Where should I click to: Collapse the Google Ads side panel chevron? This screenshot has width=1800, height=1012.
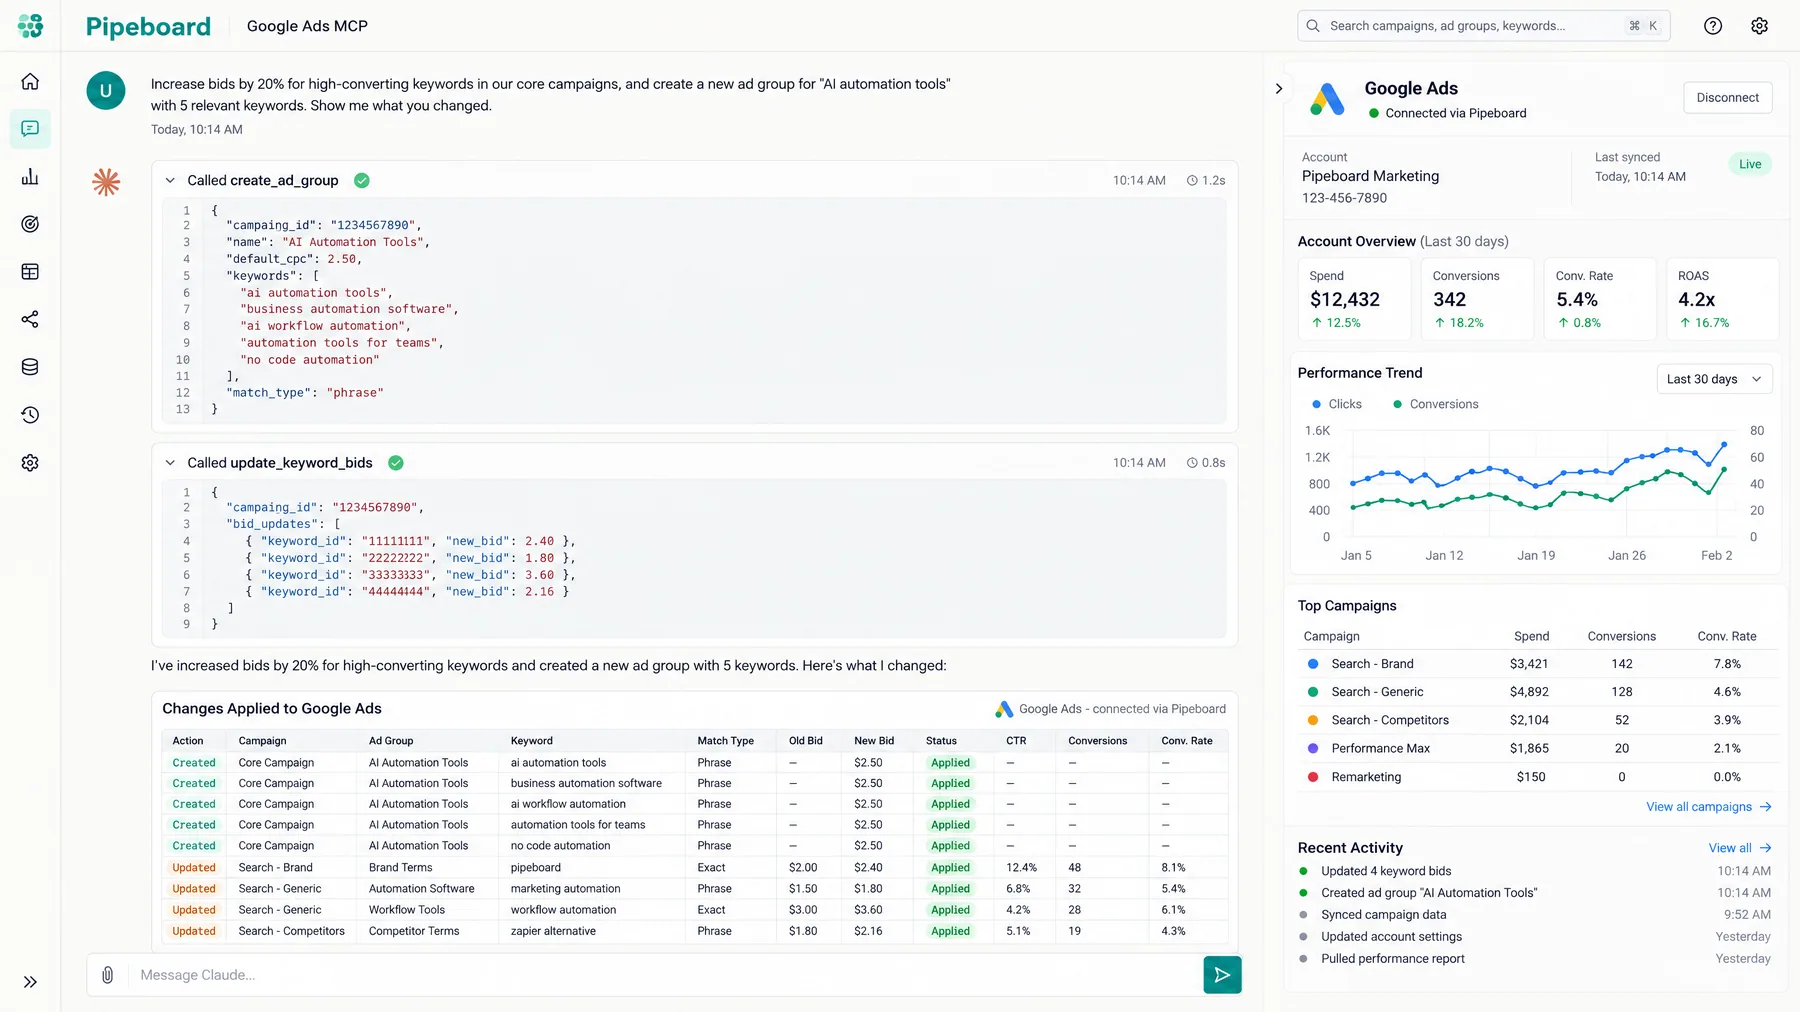[1279, 89]
